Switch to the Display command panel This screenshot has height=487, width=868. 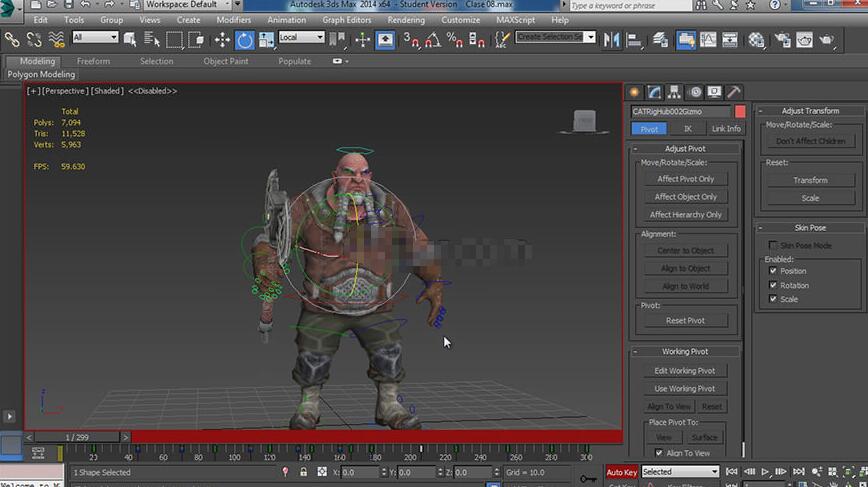pos(714,92)
